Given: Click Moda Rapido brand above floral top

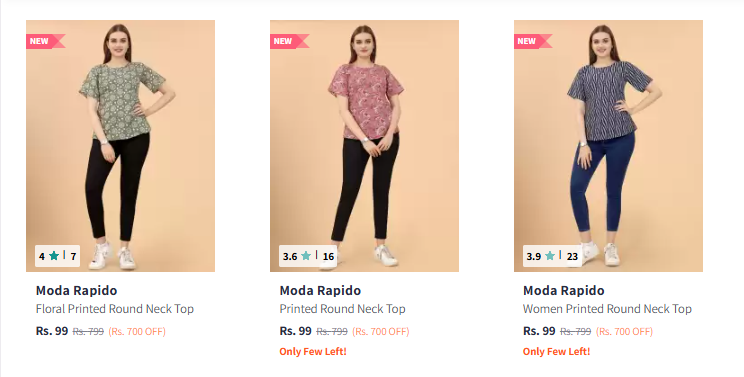Looking at the screenshot, I should 76,290.
